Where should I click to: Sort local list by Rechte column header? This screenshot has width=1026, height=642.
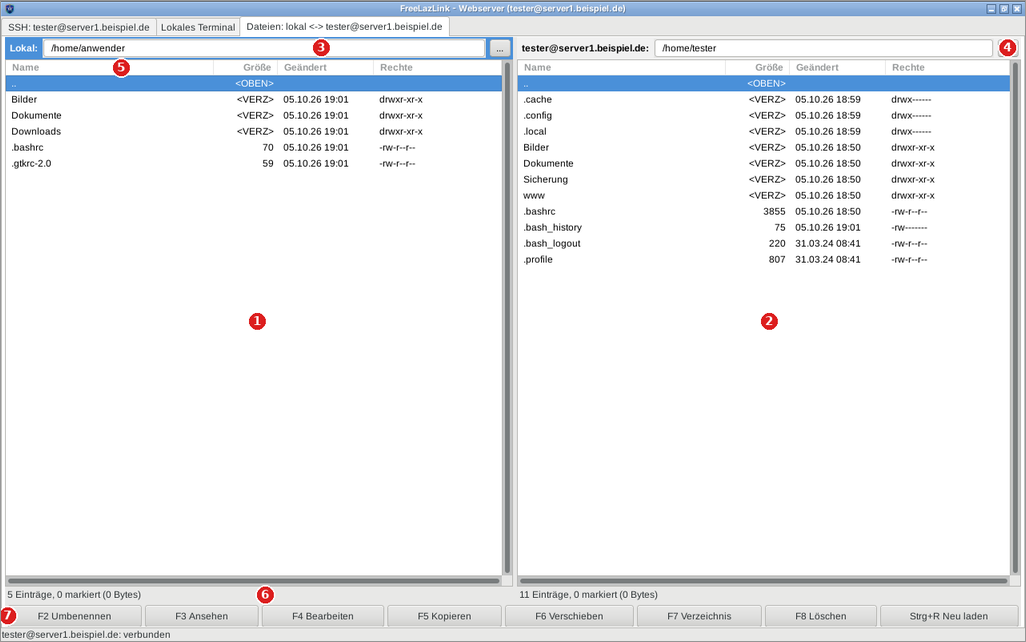(x=437, y=67)
